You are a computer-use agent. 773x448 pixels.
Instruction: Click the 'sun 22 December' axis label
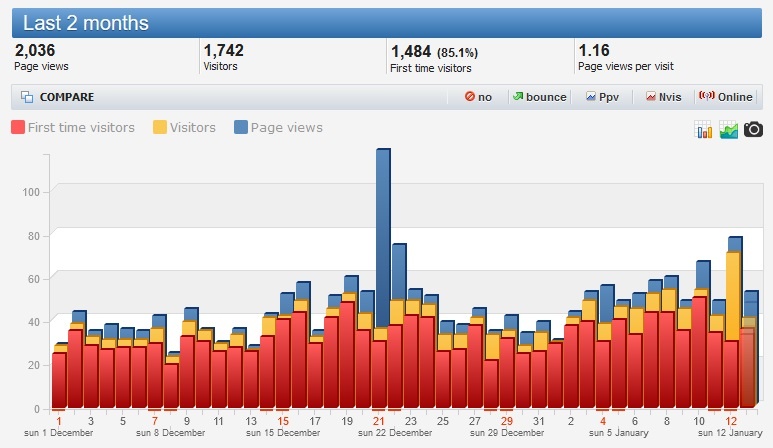[x=395, y=433]
